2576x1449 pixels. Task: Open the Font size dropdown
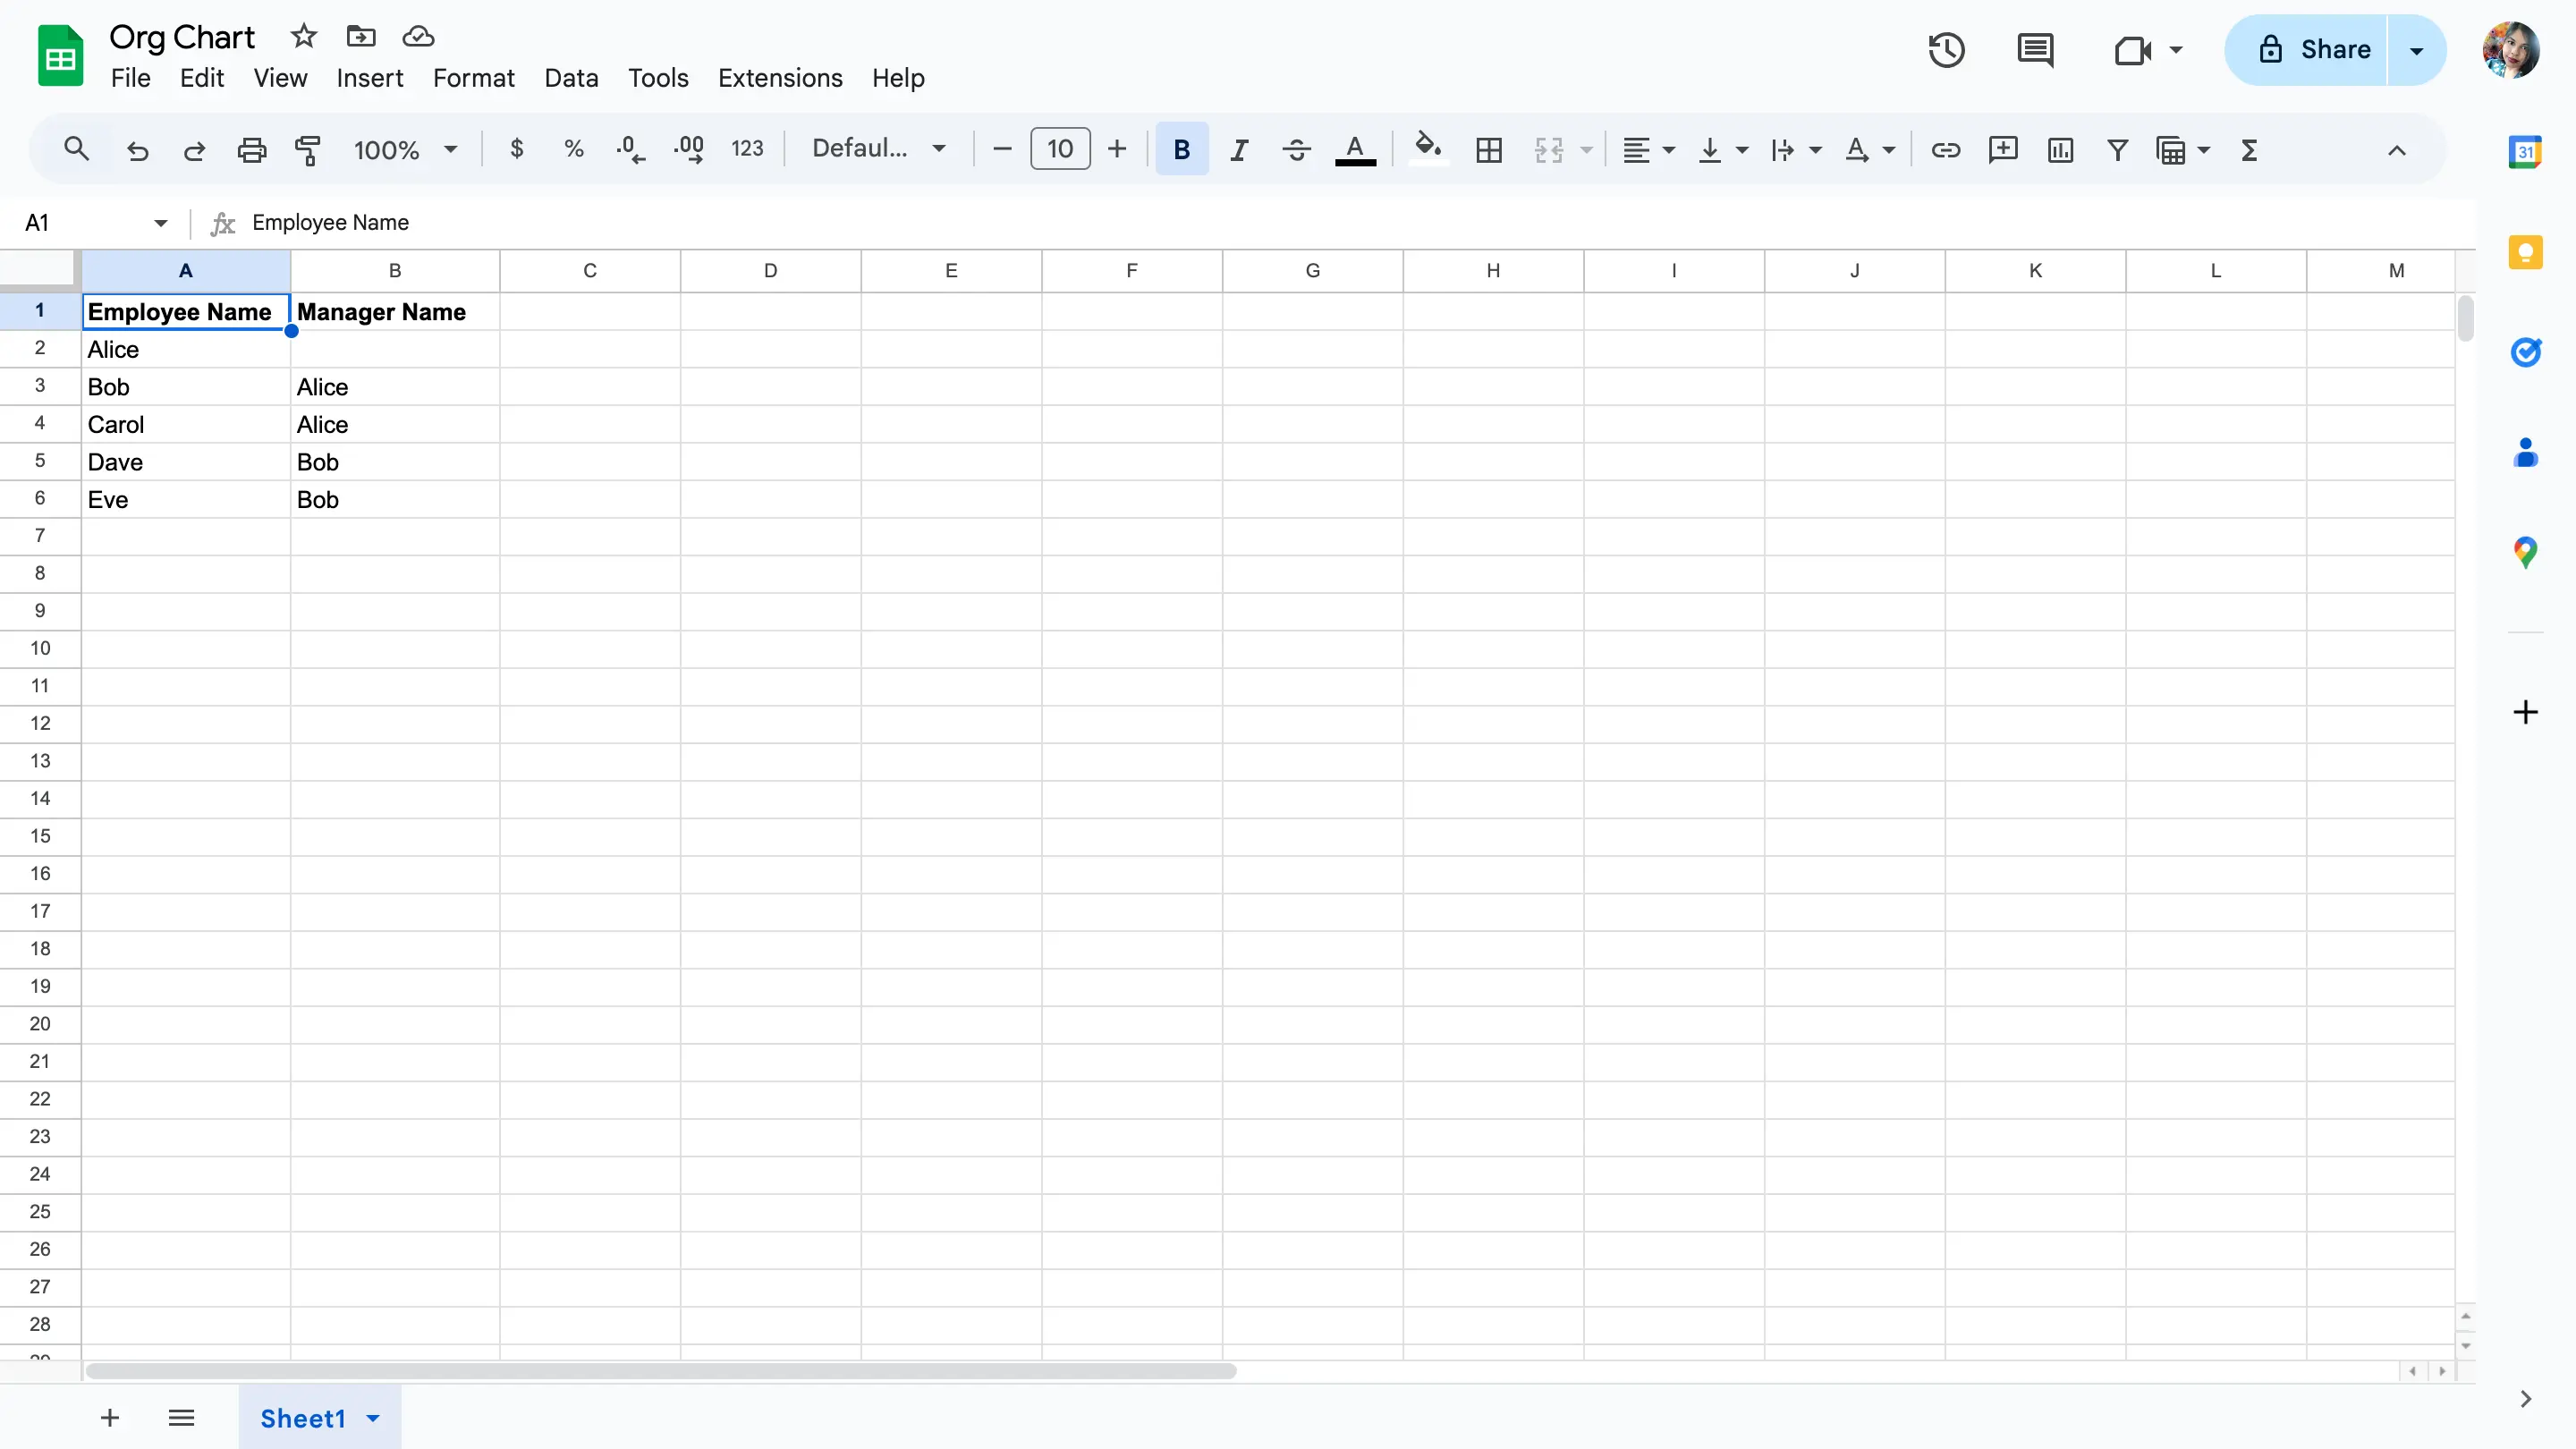[x=1060, y=148]
